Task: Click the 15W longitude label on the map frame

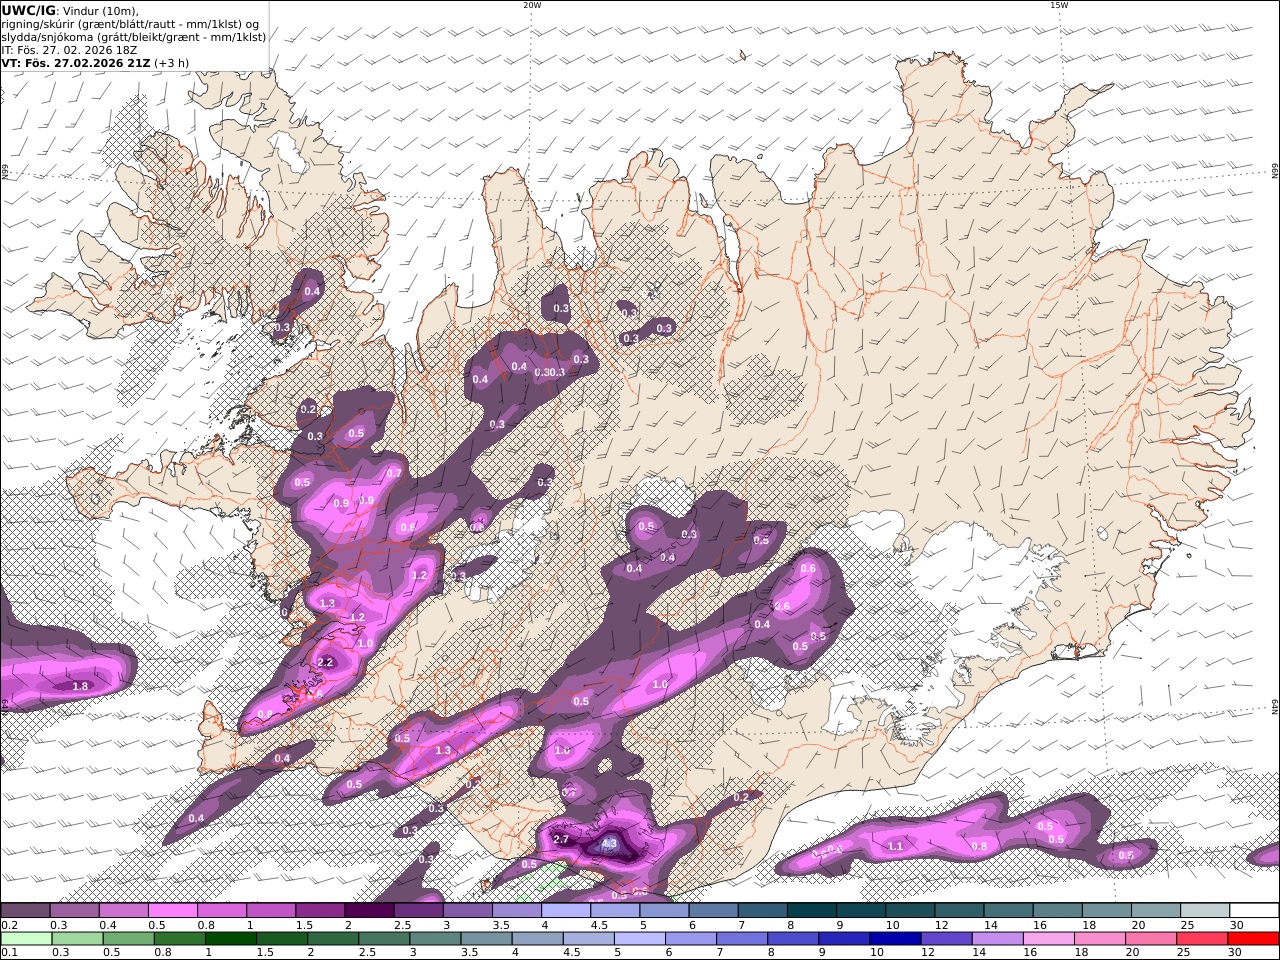Action: pos(1059,5)
